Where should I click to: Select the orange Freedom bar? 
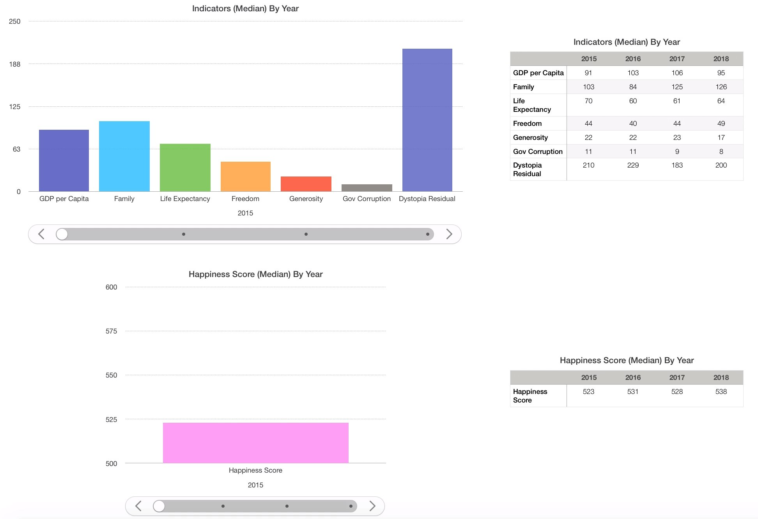pos(246,176)
